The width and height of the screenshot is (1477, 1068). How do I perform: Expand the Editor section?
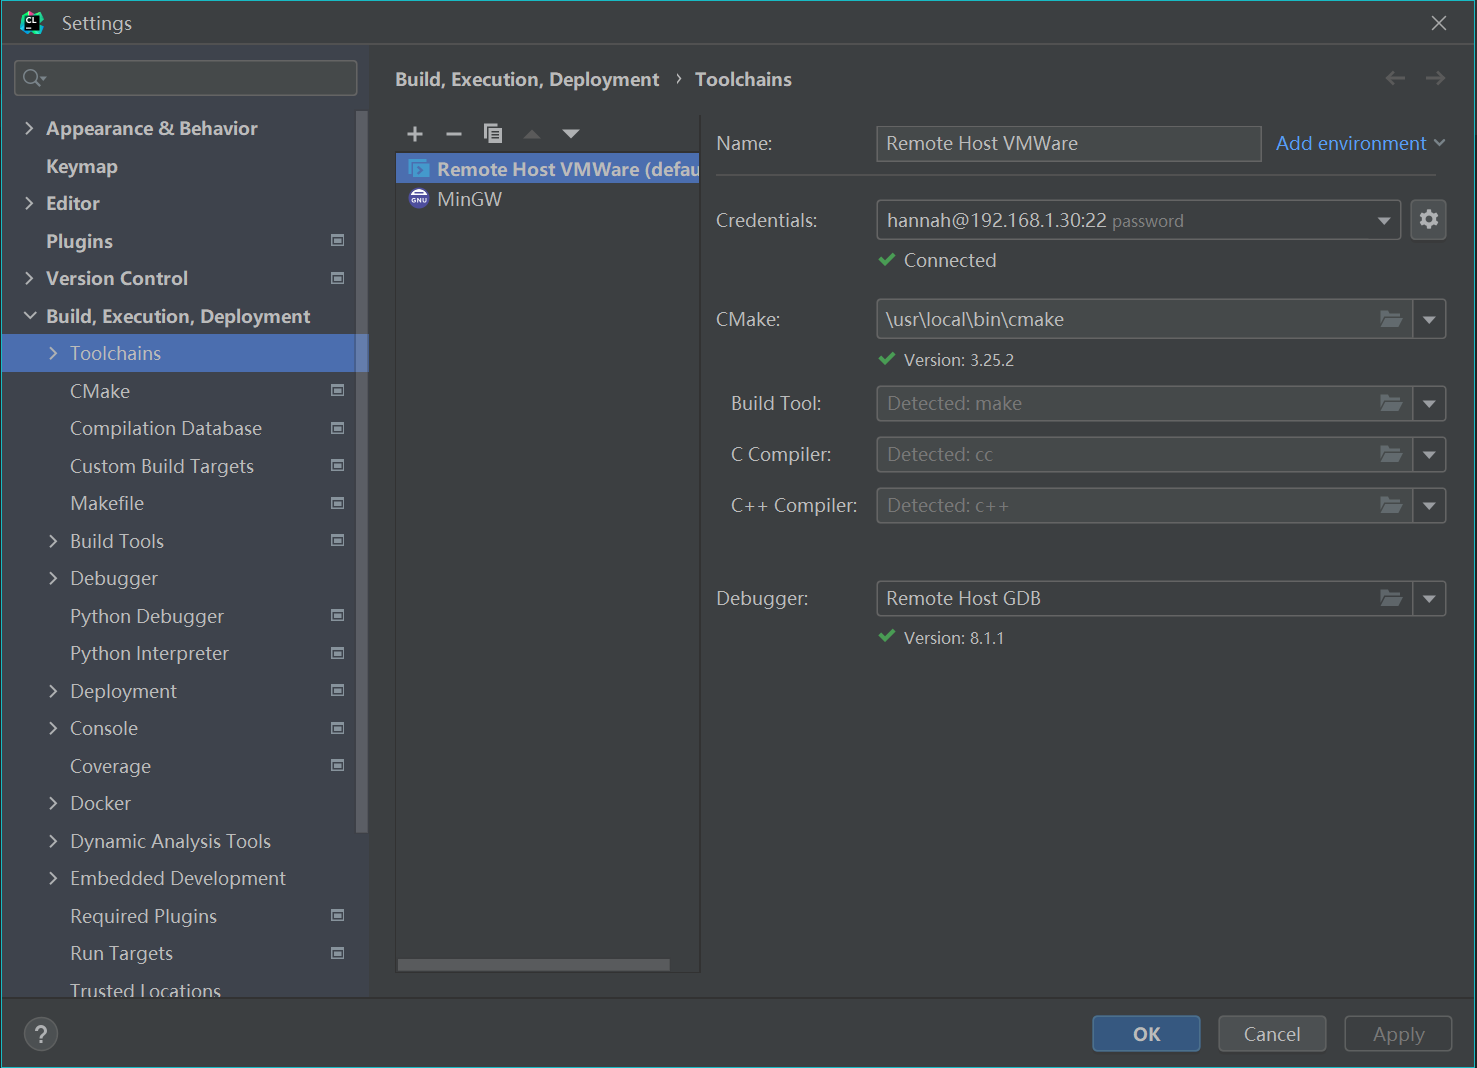click(x=29, y=203)
